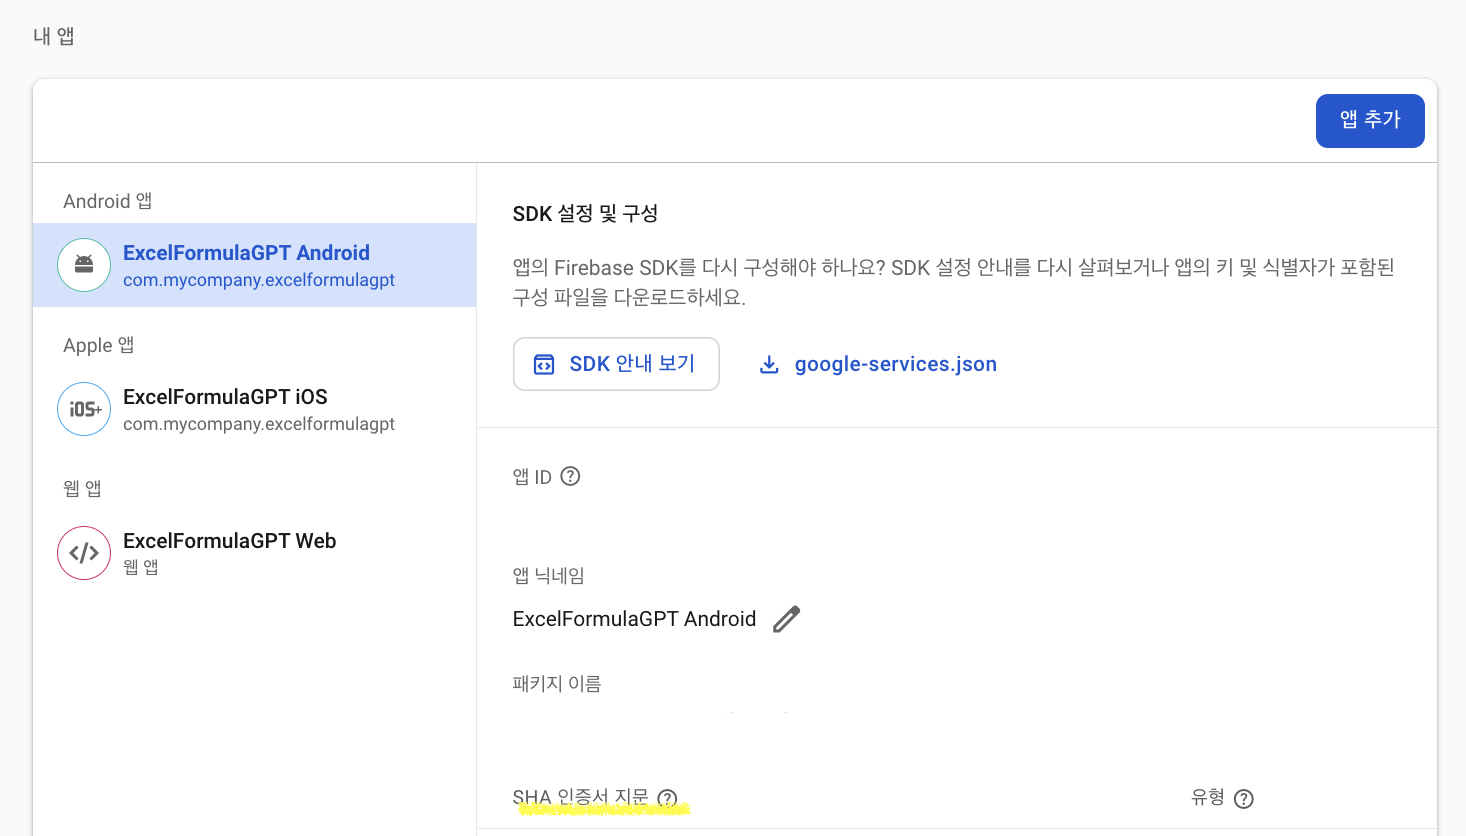Select ExcelFormulaGPT Android app entry
Image resolution: width=1466 pixels, height=836 pixels.
click(254, 265)
